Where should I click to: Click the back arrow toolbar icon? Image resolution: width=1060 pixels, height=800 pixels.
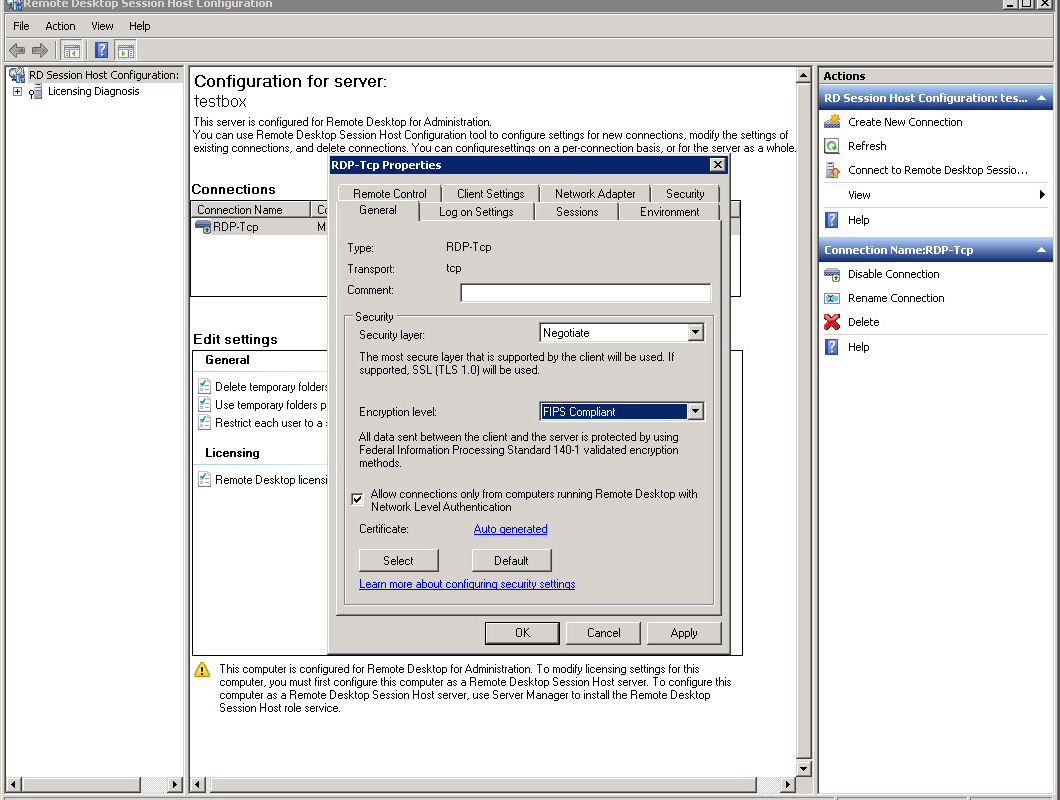coord(17,50)
